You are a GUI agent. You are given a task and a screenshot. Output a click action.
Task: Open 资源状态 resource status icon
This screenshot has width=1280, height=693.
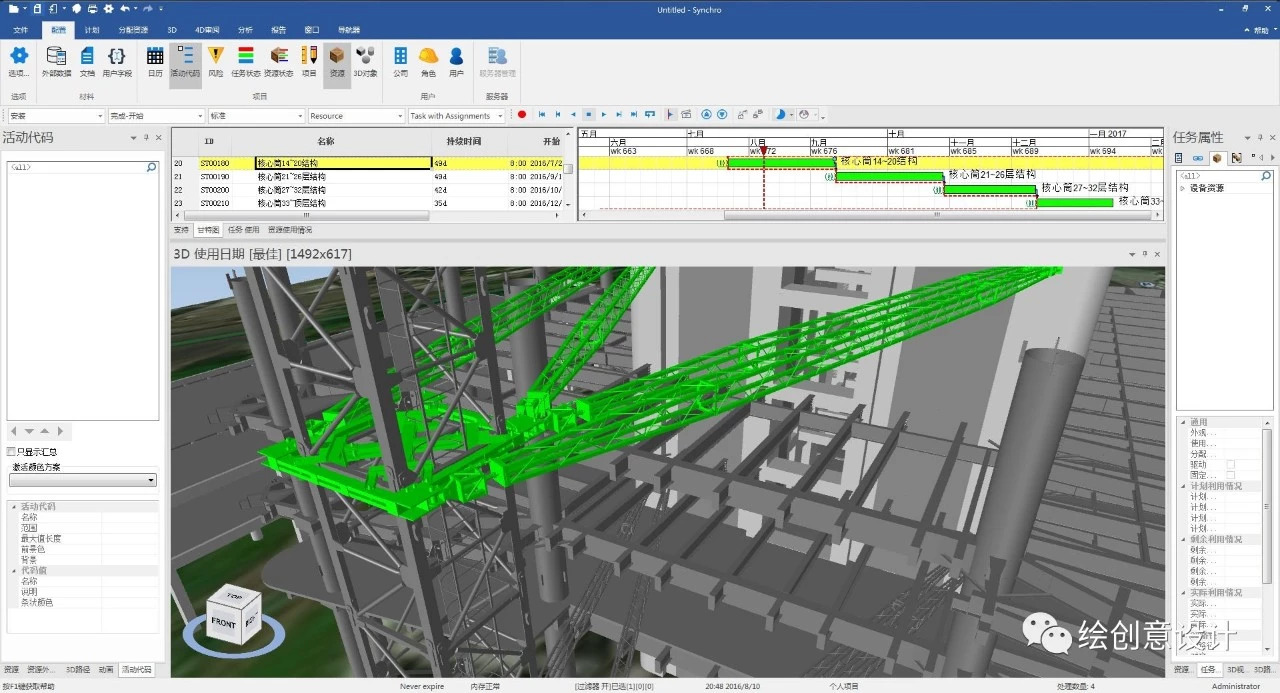click(x=279, y=56)
